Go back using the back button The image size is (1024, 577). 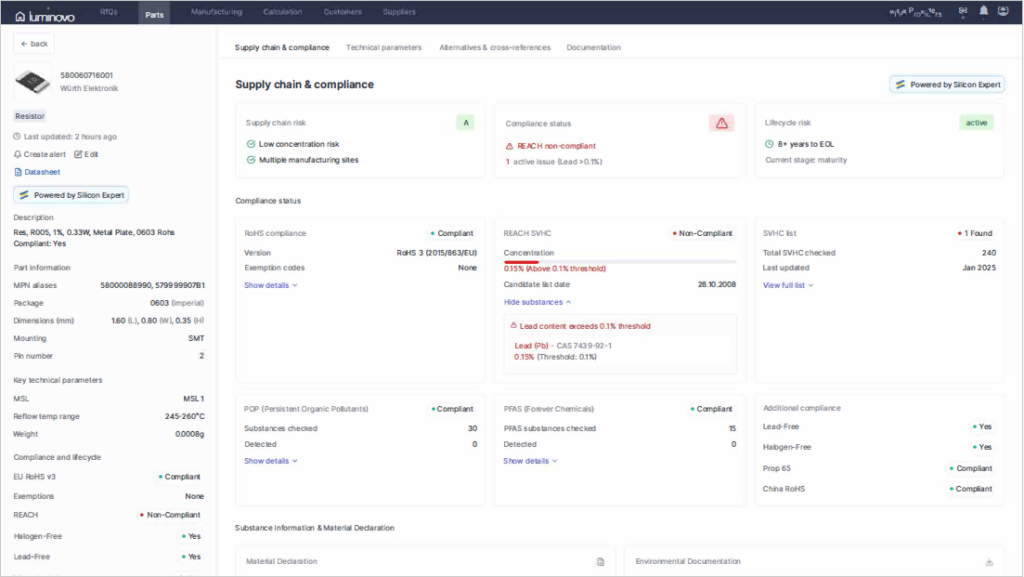pos(34,44)
